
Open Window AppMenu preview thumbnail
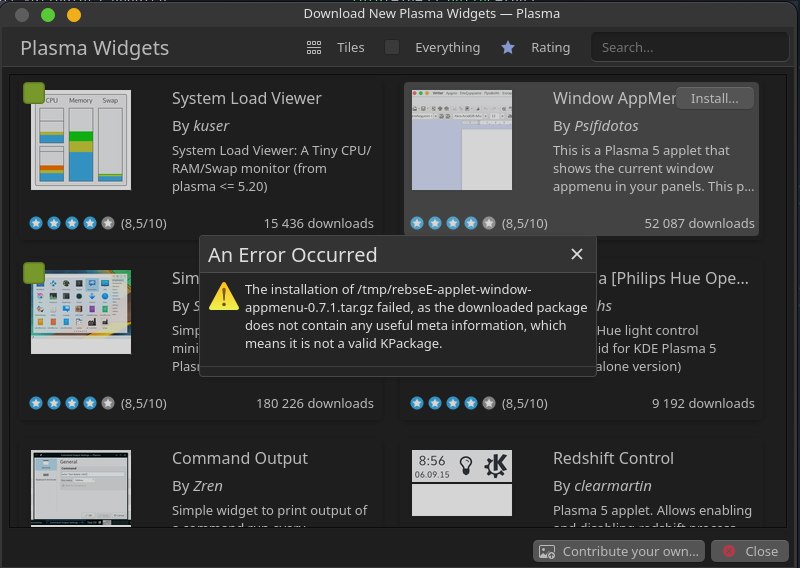click(x=462, y=140)
